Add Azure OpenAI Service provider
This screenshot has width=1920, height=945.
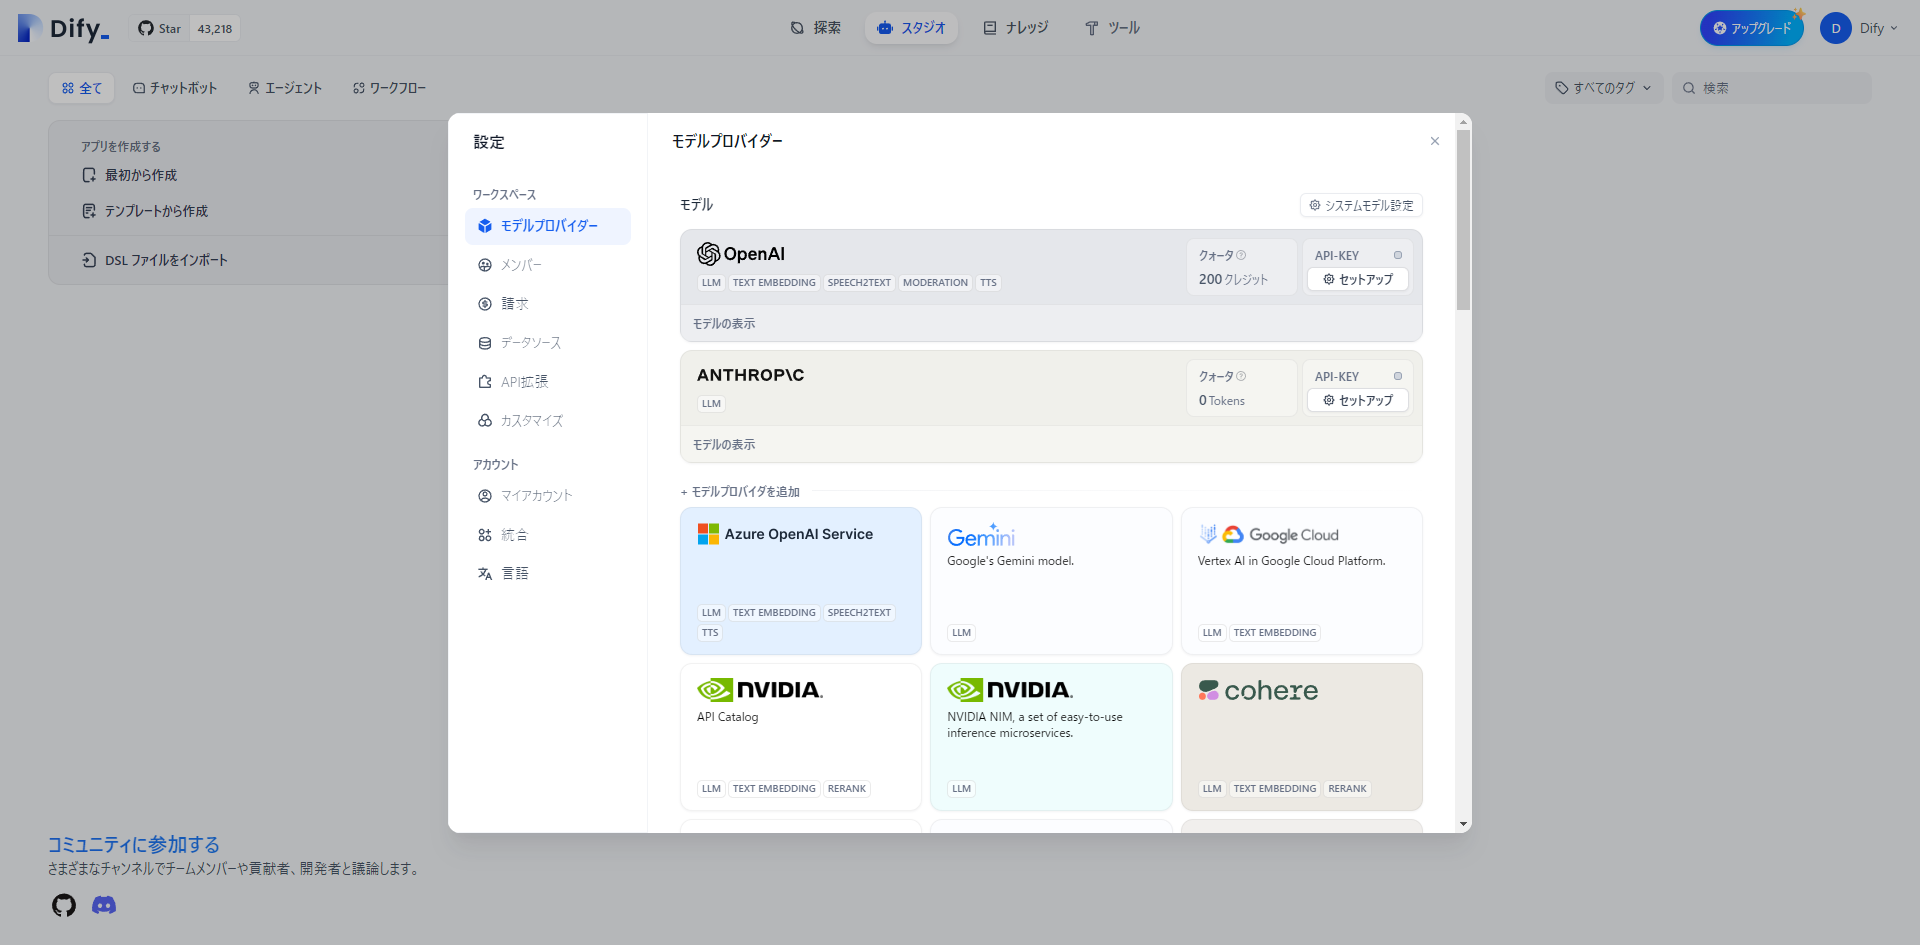click(x=801, y=581)
